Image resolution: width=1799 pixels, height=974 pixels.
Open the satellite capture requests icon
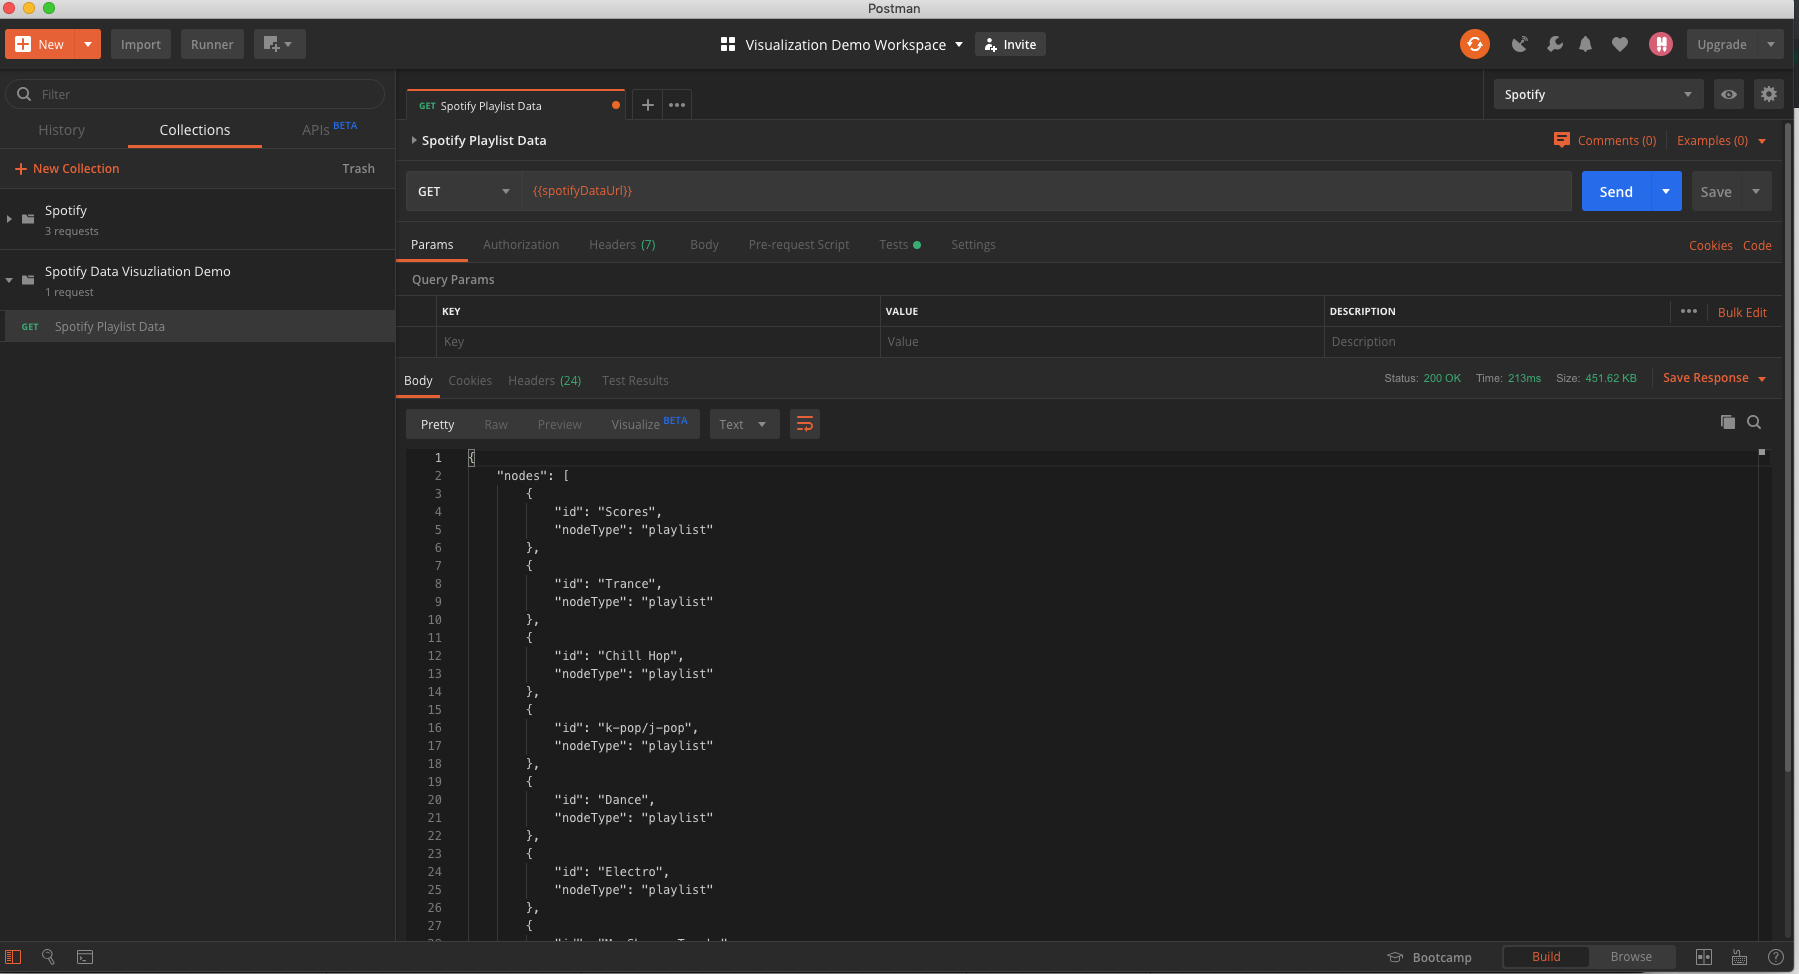[x=1519, y=44]
